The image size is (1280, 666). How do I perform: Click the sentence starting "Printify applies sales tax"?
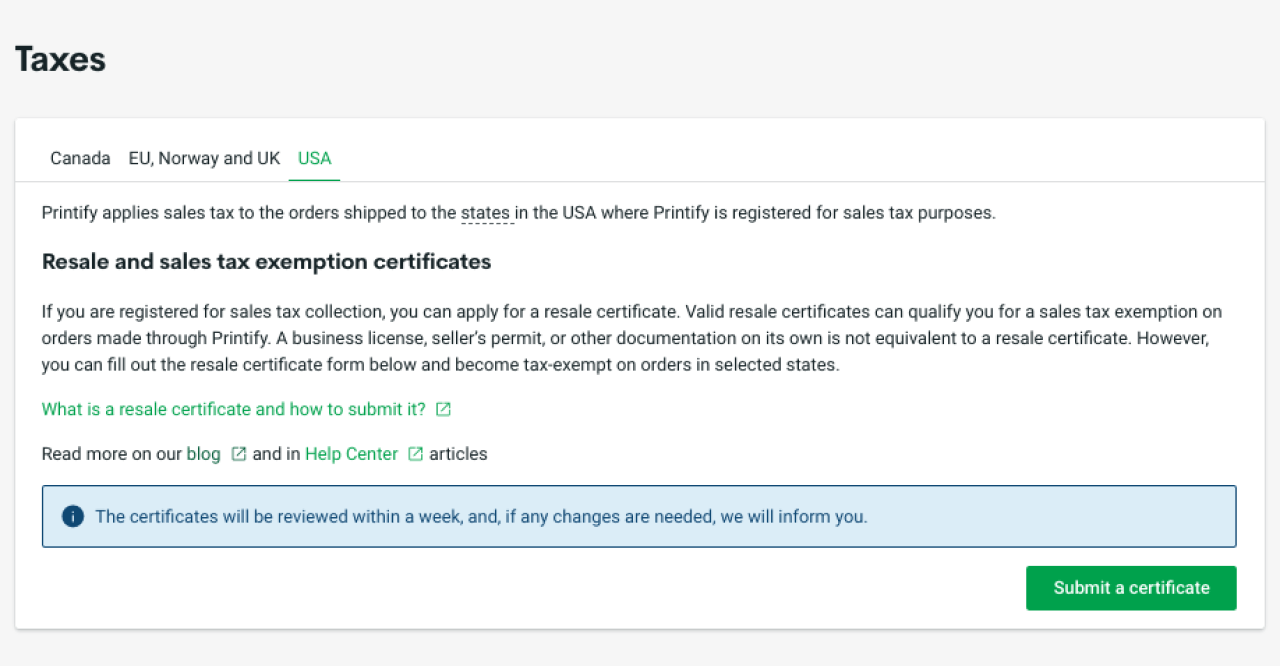tap(250, 213)
